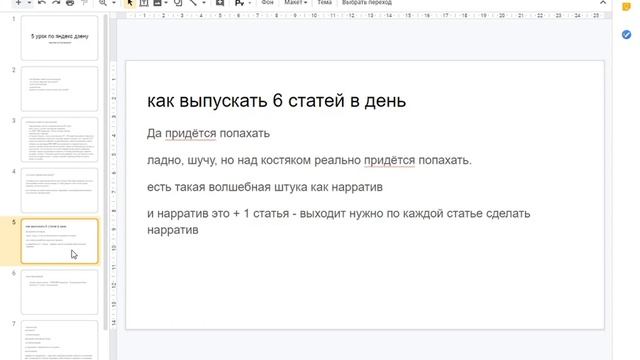Redo the last undone action
The image size is (640, 360).
[x=56, y=2]
